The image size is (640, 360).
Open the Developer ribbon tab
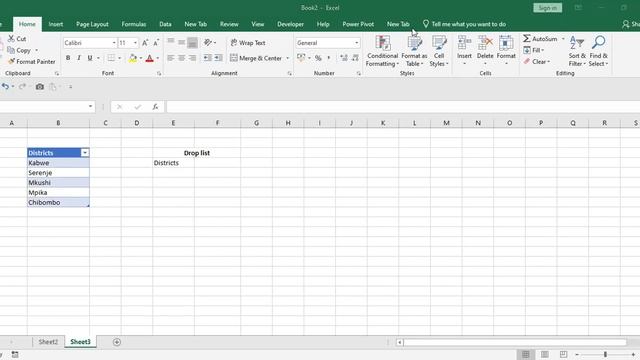[x=290, y=24]
